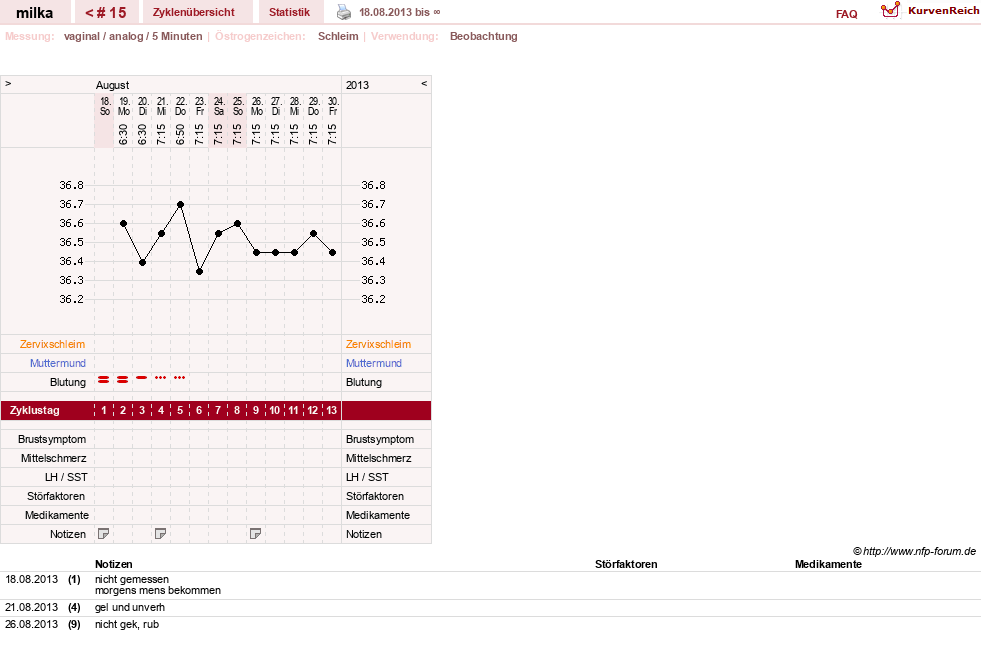981x657 pixels.
Task: Open the note icon for cycle day 4
Action: click(161, 534)
